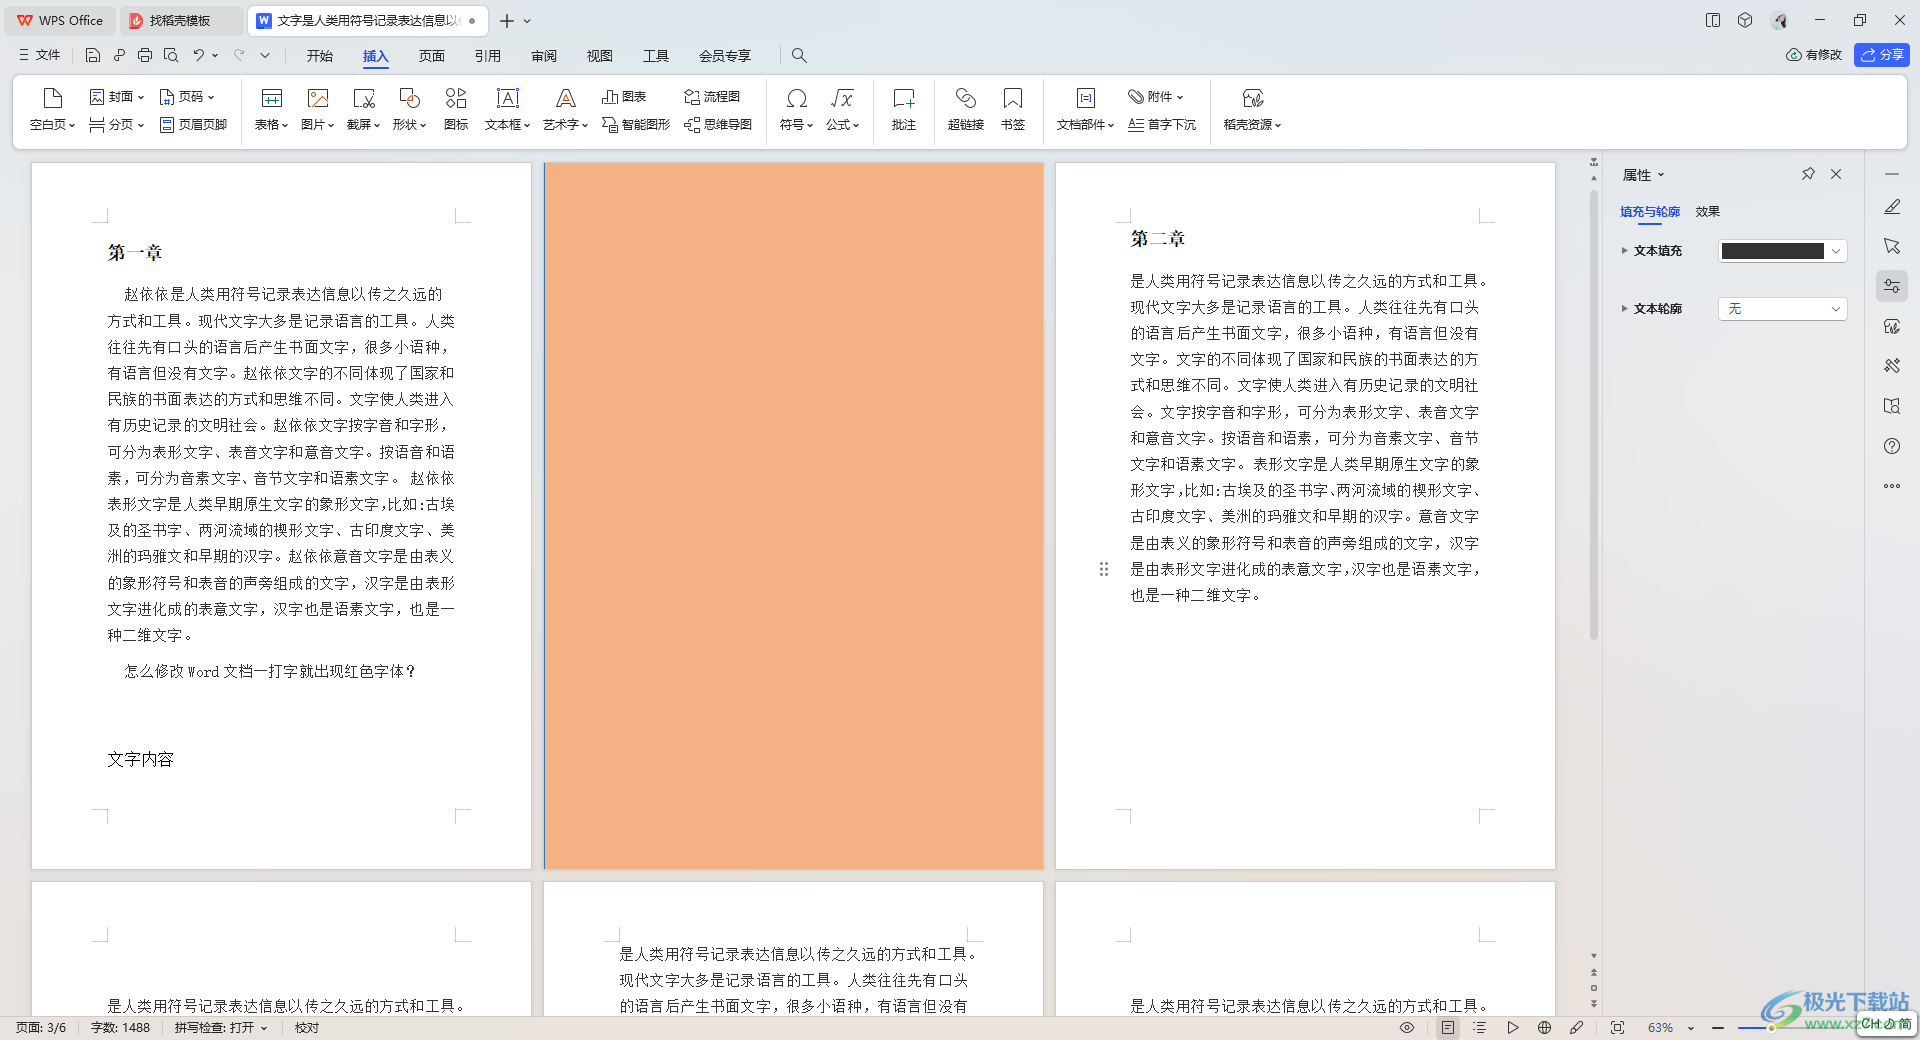Select the 效果 tab in properties panel
1920x1040 pixels.
pyautogui.click(x=1708, y=211)
